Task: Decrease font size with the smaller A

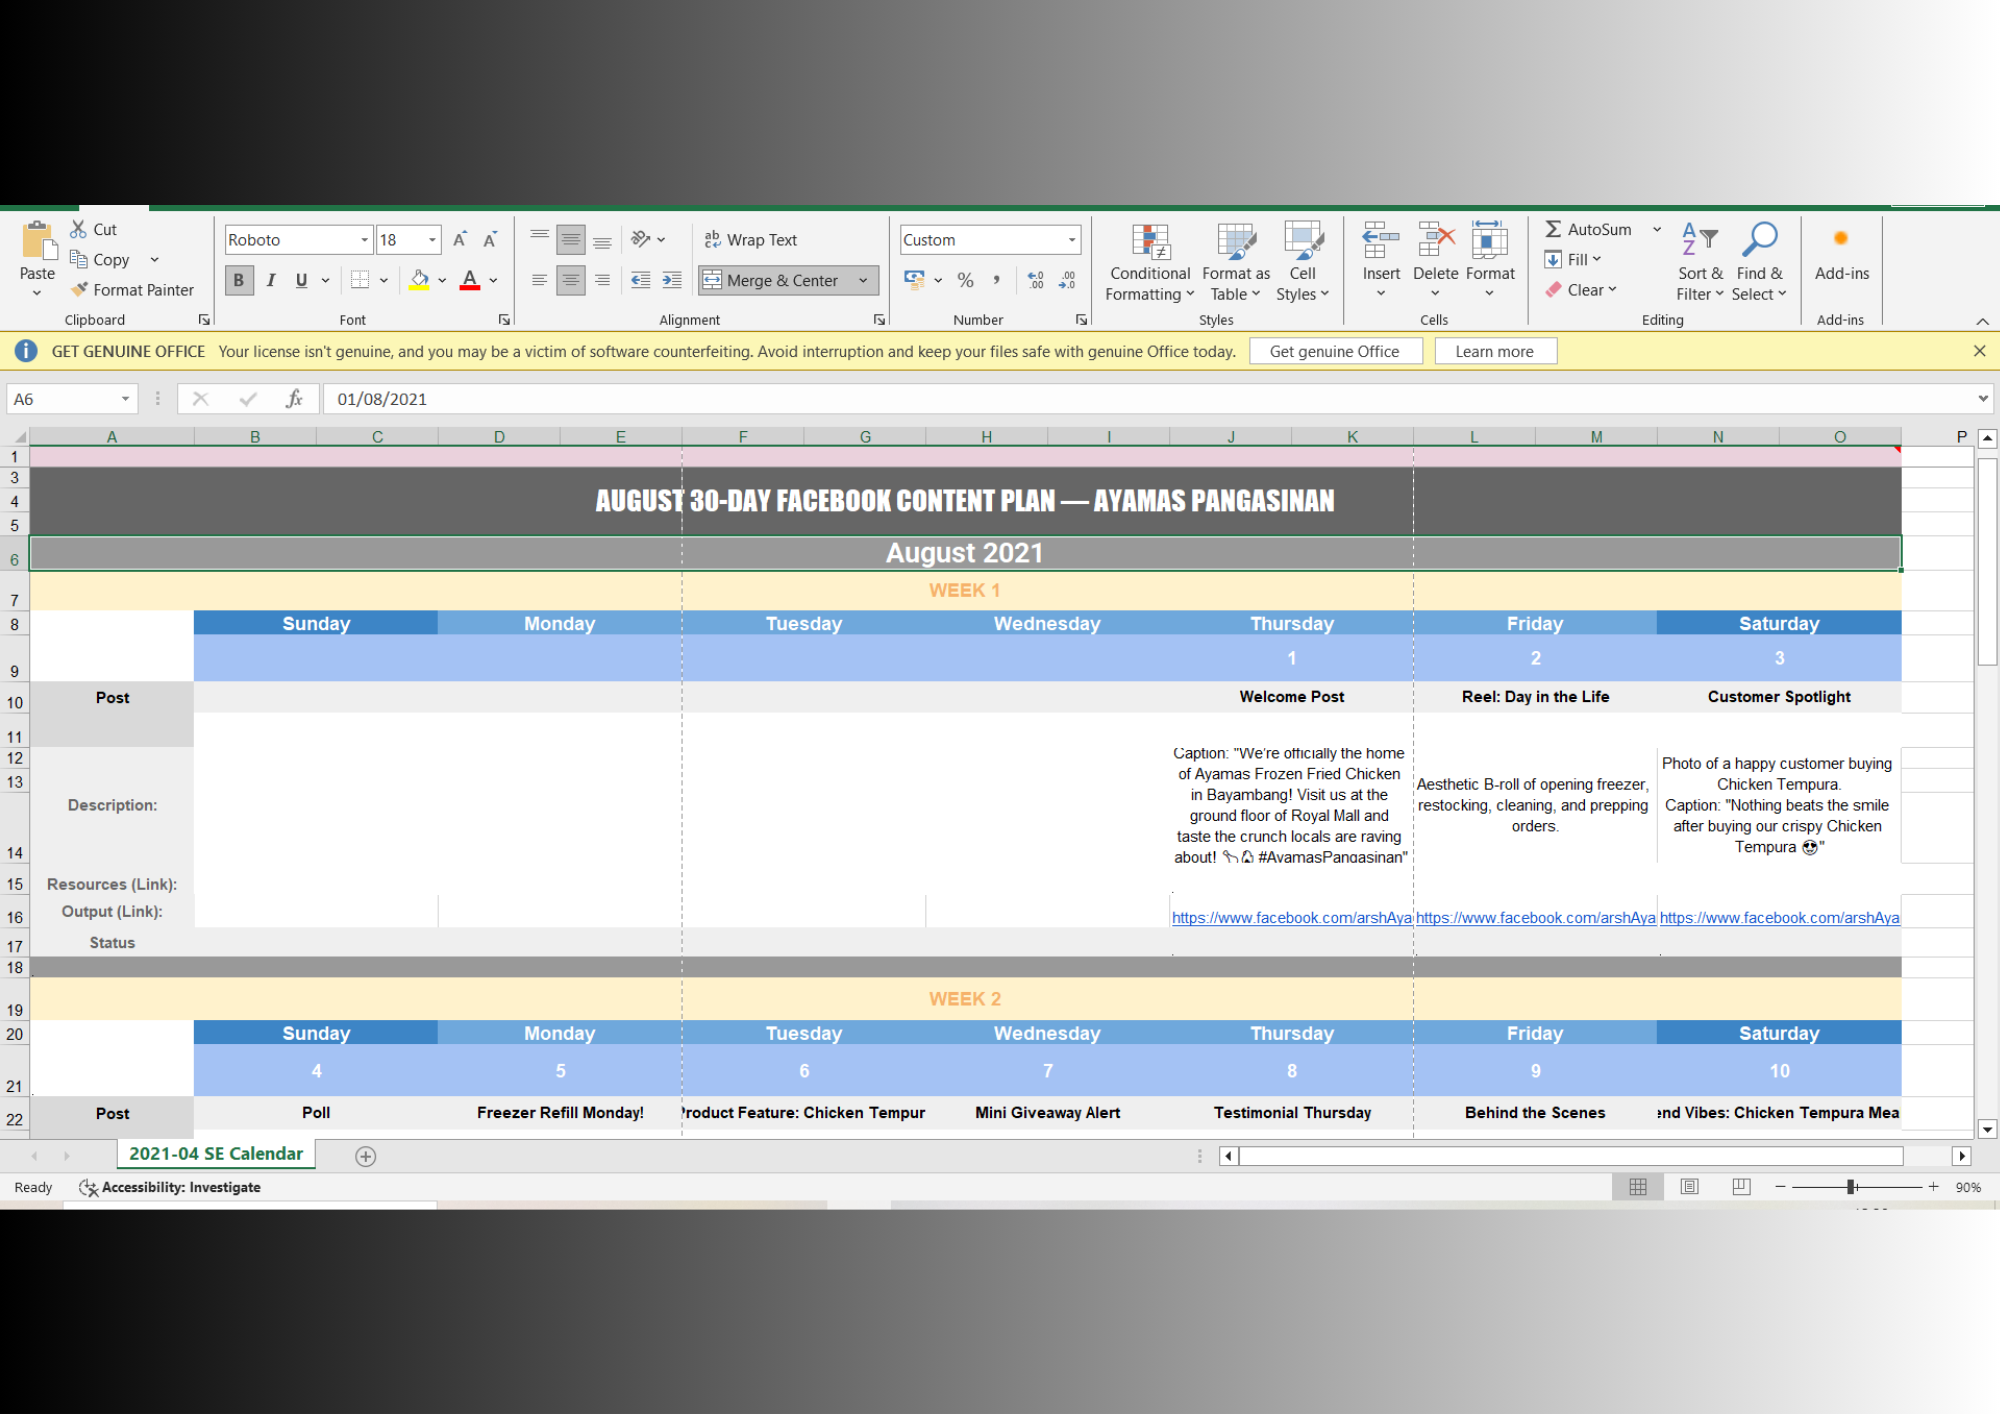Action: (490, 240)
